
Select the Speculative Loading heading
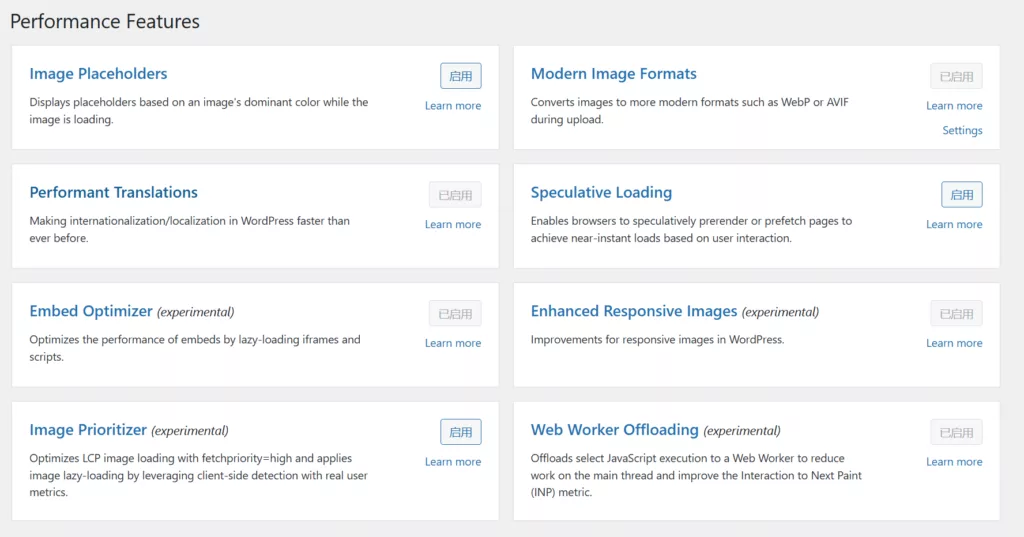click(601, 193)
